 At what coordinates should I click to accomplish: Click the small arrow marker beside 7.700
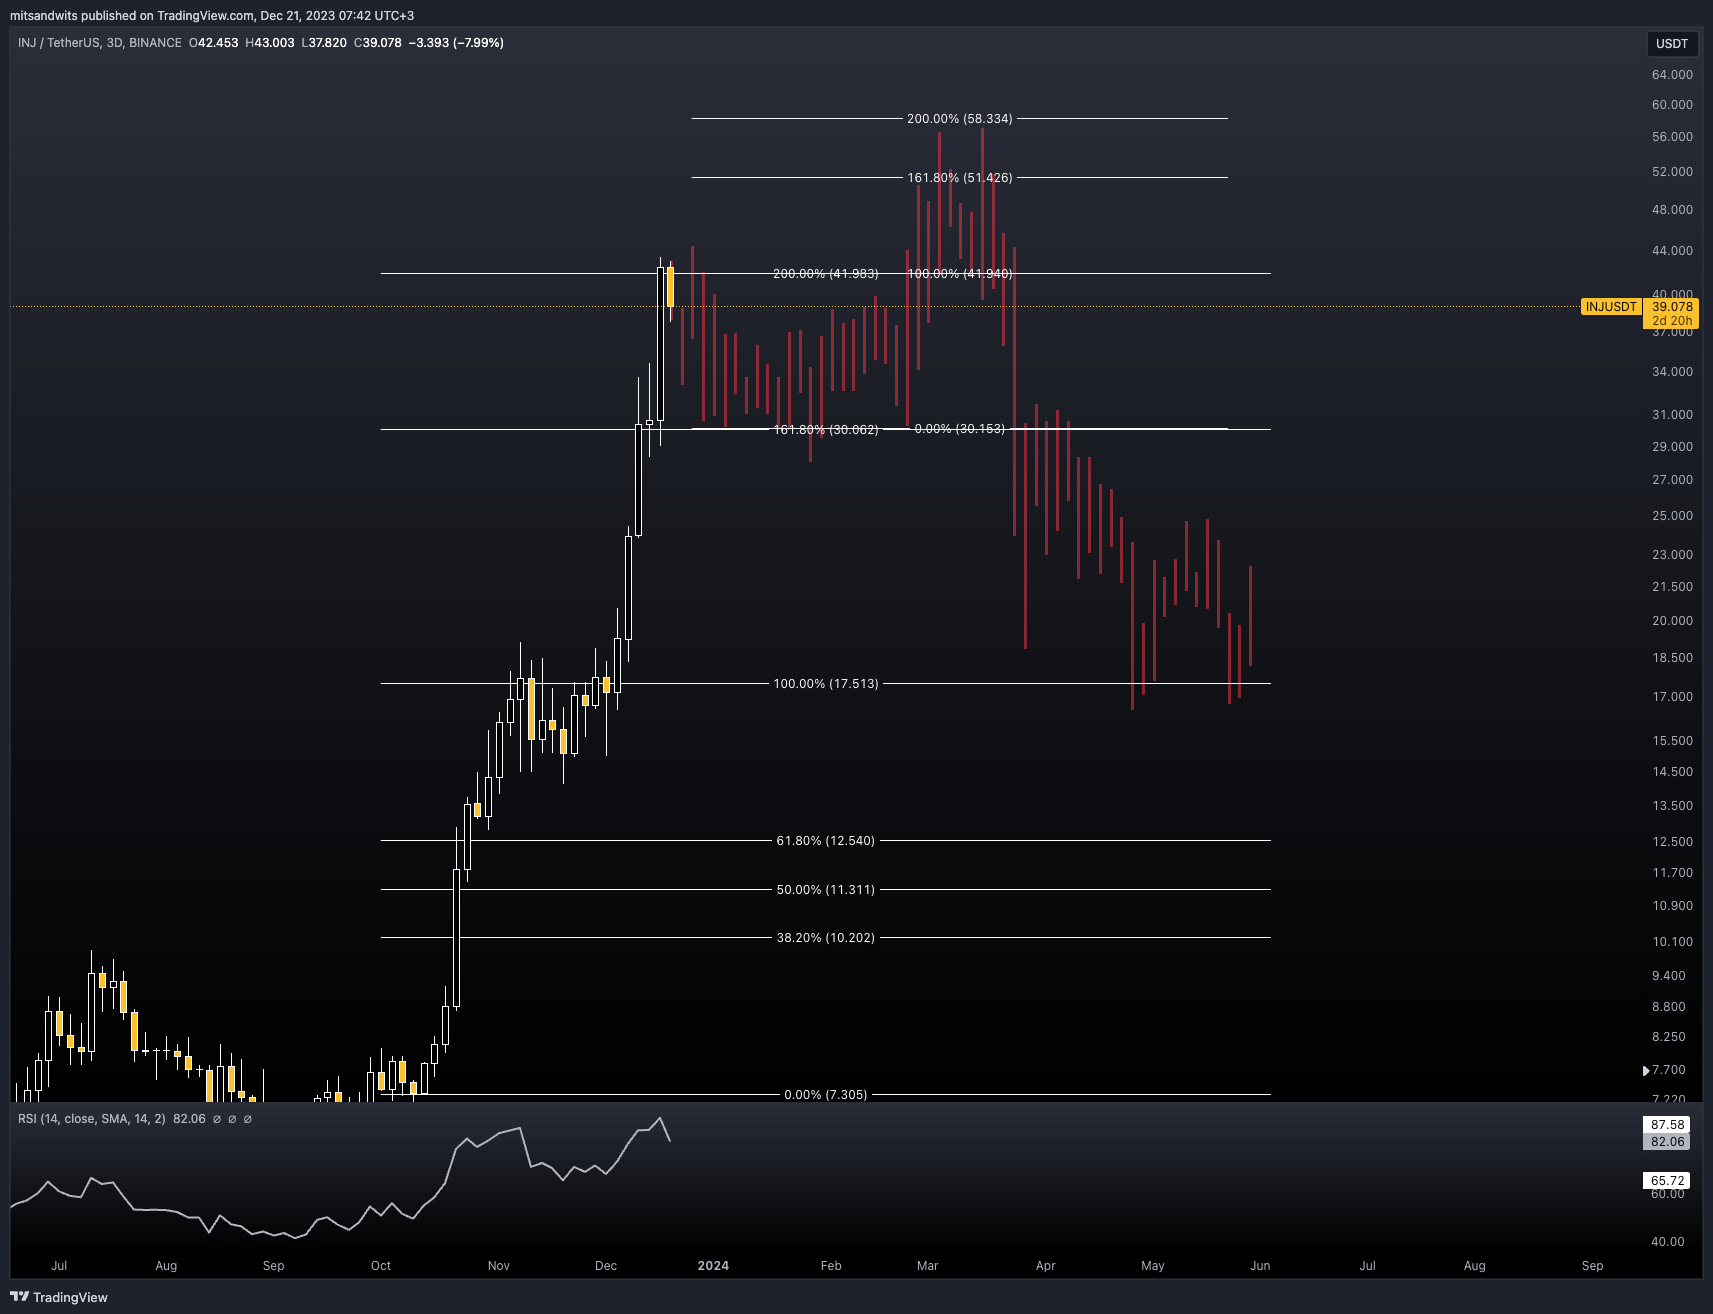pos(1646,1070)
